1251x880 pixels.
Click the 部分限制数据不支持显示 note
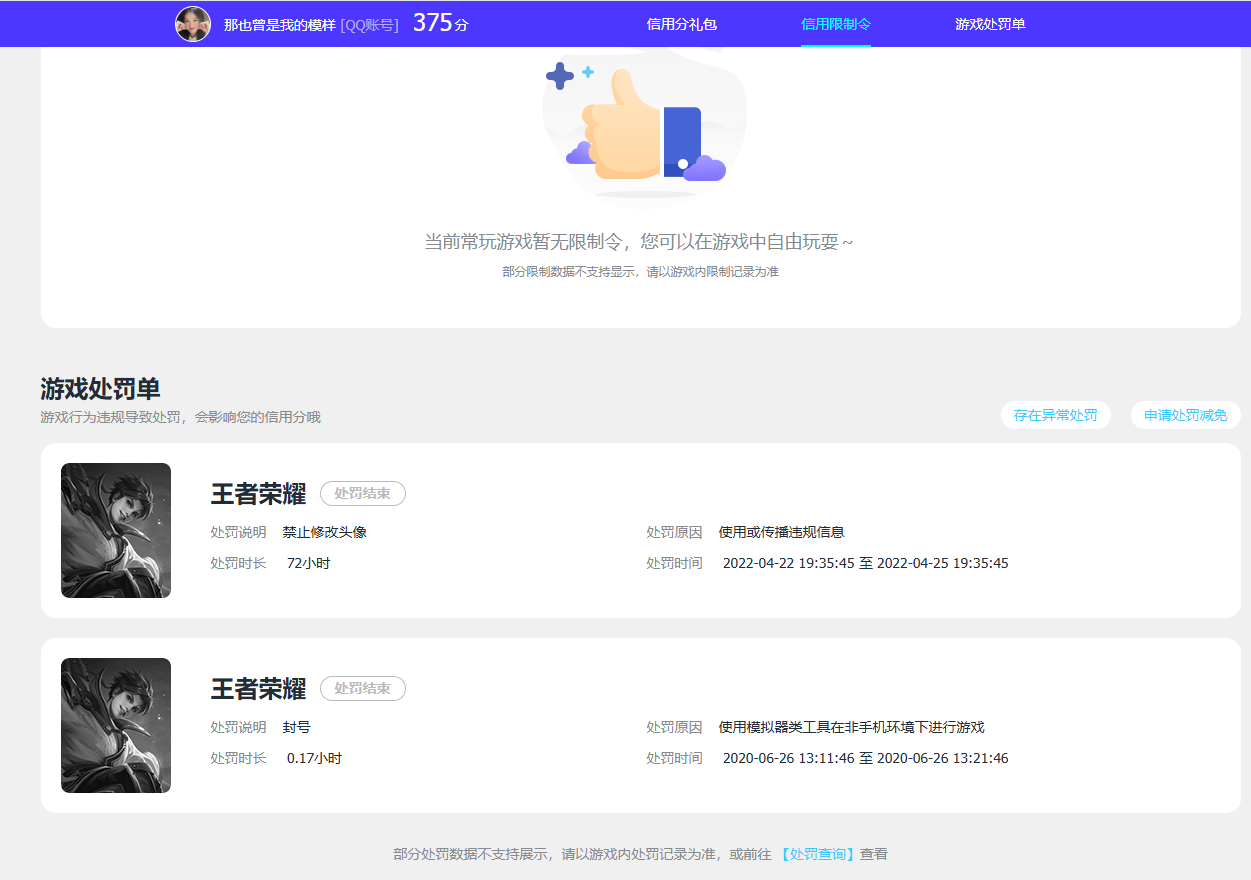point(640,272)
